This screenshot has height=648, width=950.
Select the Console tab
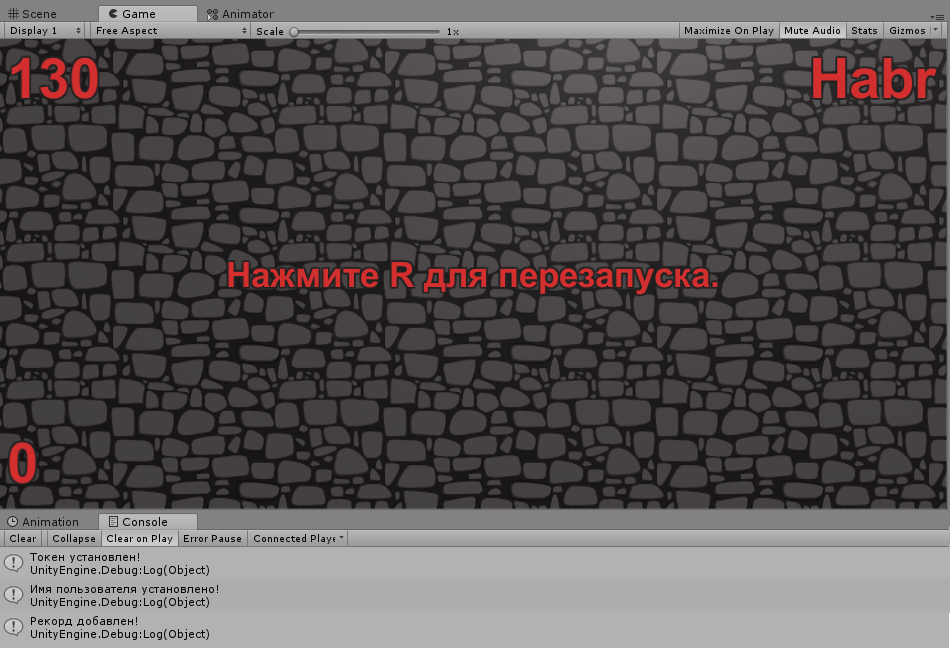(x=147, y=521)
